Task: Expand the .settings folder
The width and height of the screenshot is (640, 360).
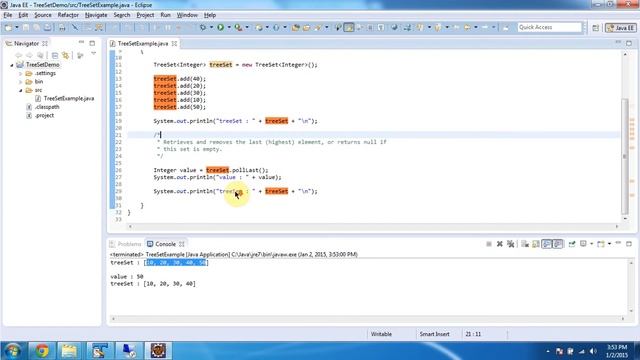Action: pos(20,73)
